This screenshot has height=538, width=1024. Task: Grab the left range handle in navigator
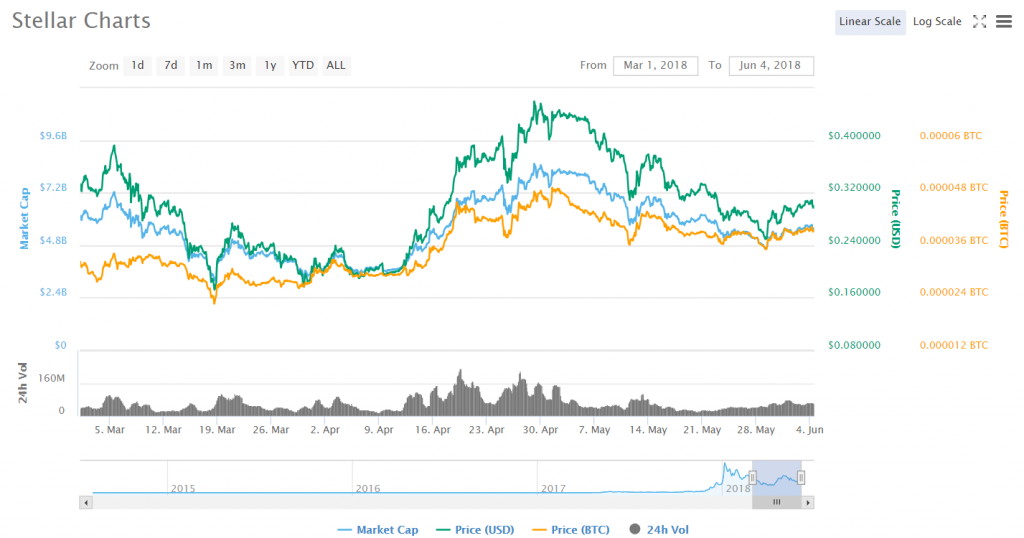pyautogui.click(x=752, y=478)
